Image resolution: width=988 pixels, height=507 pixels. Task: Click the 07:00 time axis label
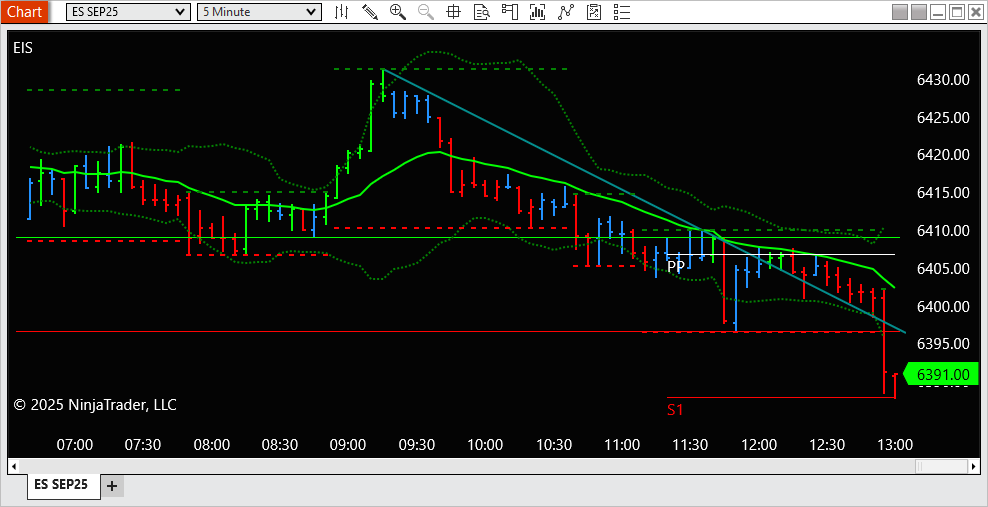point(75,445)
